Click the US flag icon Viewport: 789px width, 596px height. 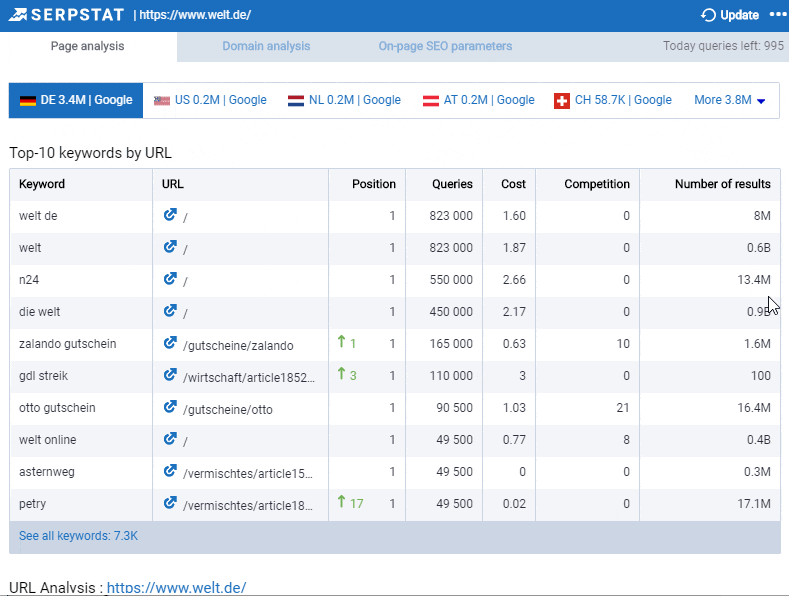tap(162, 101)
